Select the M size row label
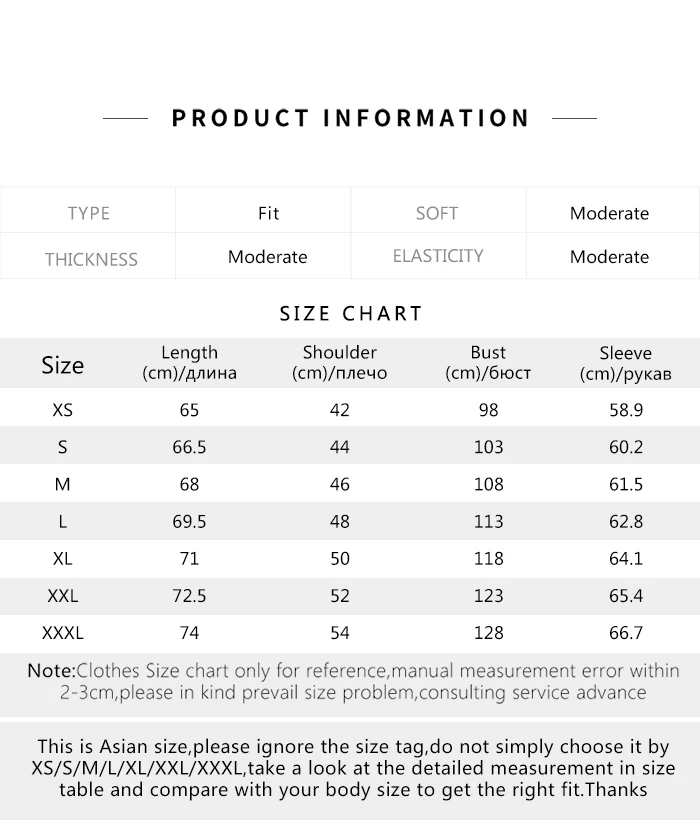The image size is (700, 838). pos(62,484)
